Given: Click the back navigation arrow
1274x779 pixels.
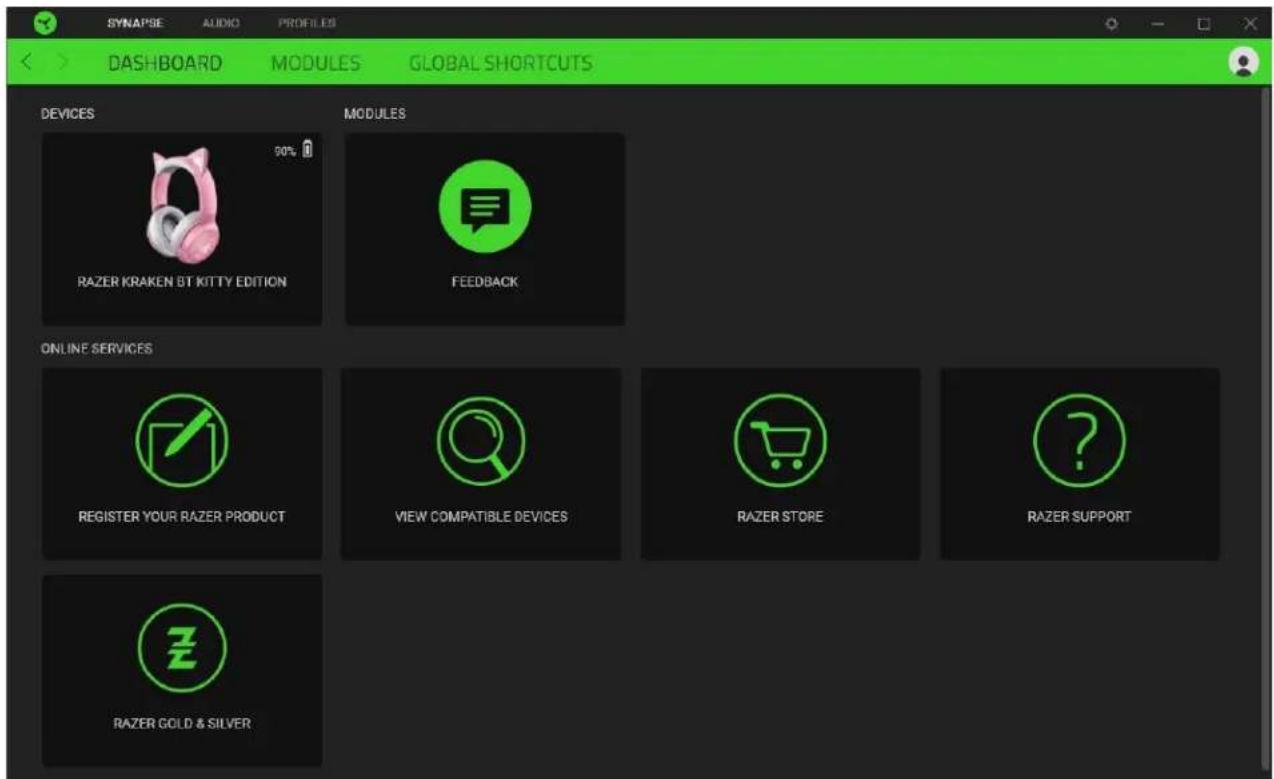Looking at the screenshot, I should [x=27, y=63].
